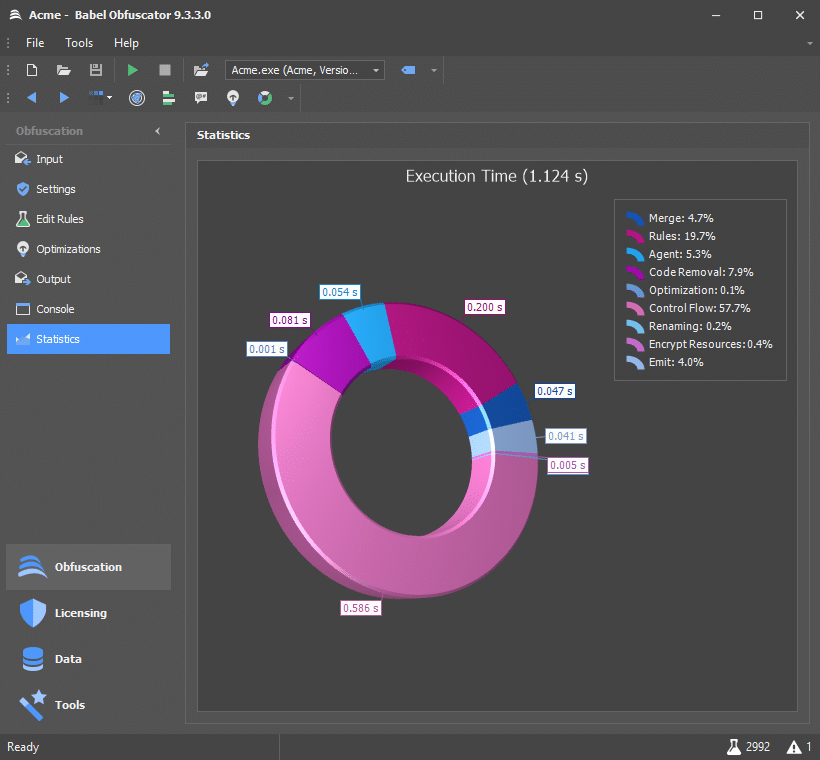820x760 pixels.
Task: Click the warning triangle in the status bar
Action: [794, 747]
